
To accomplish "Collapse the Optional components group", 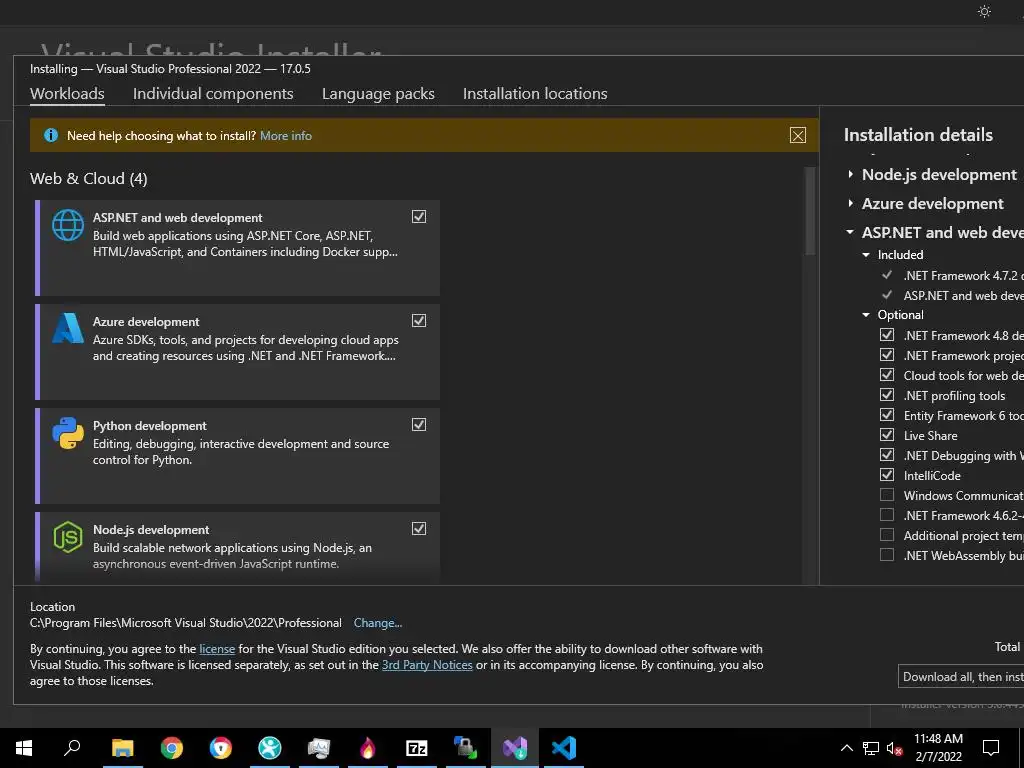I will [866, 315].
